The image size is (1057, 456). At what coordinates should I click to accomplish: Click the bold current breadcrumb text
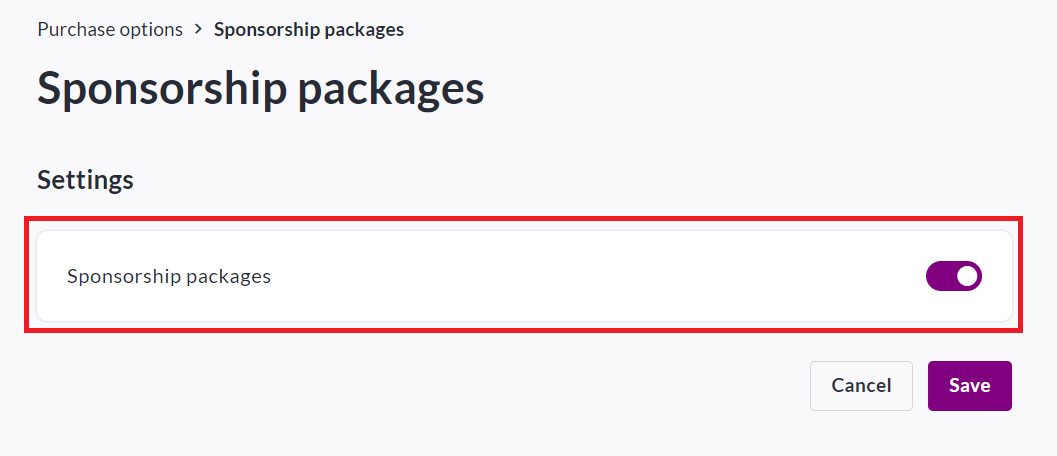point(309,29)
